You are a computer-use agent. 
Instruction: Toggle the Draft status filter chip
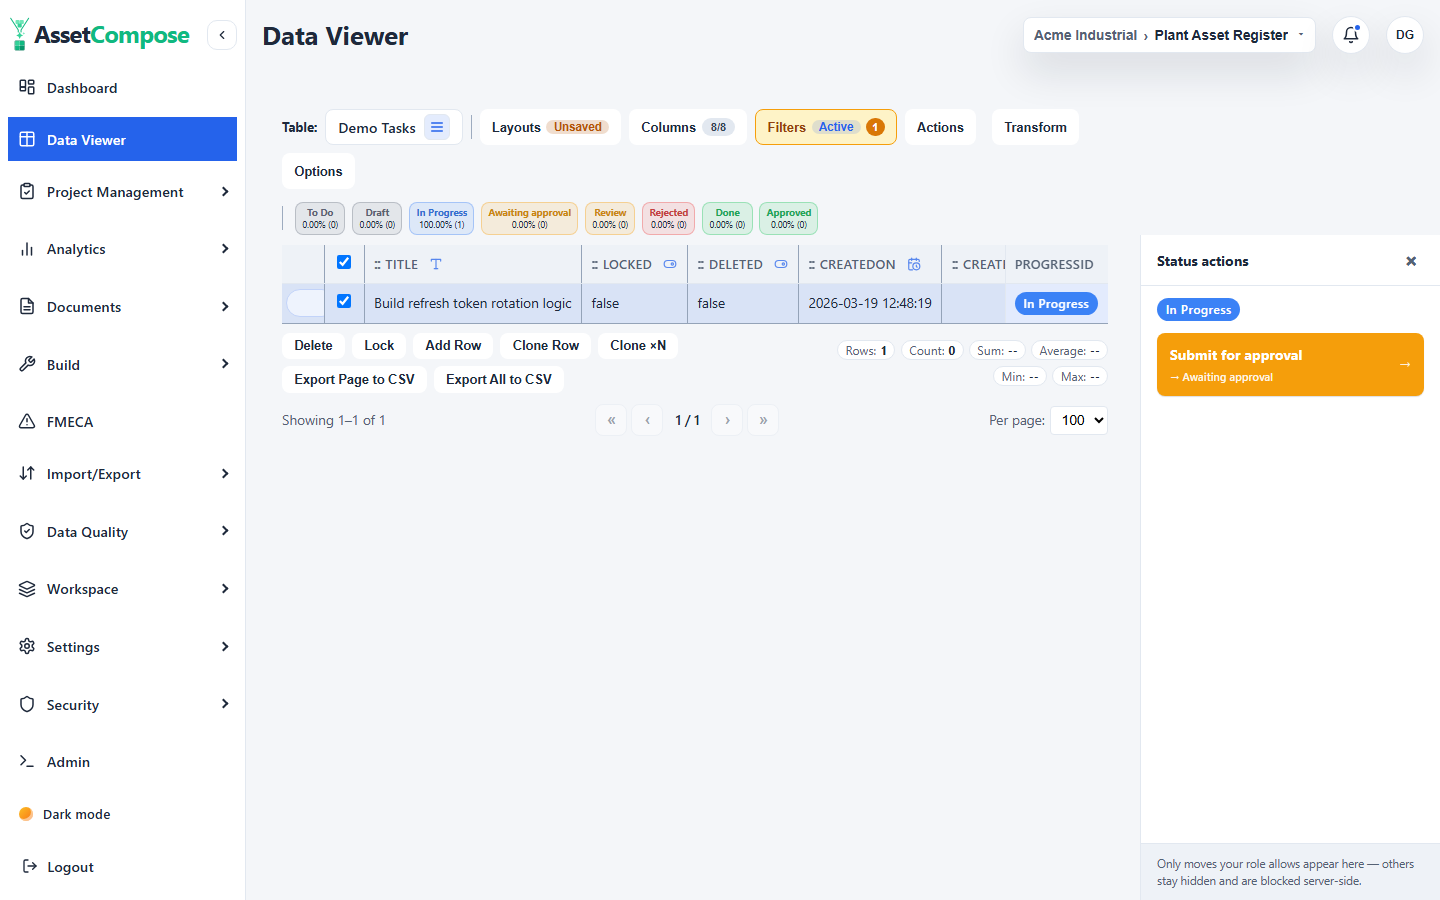point(377,218)
